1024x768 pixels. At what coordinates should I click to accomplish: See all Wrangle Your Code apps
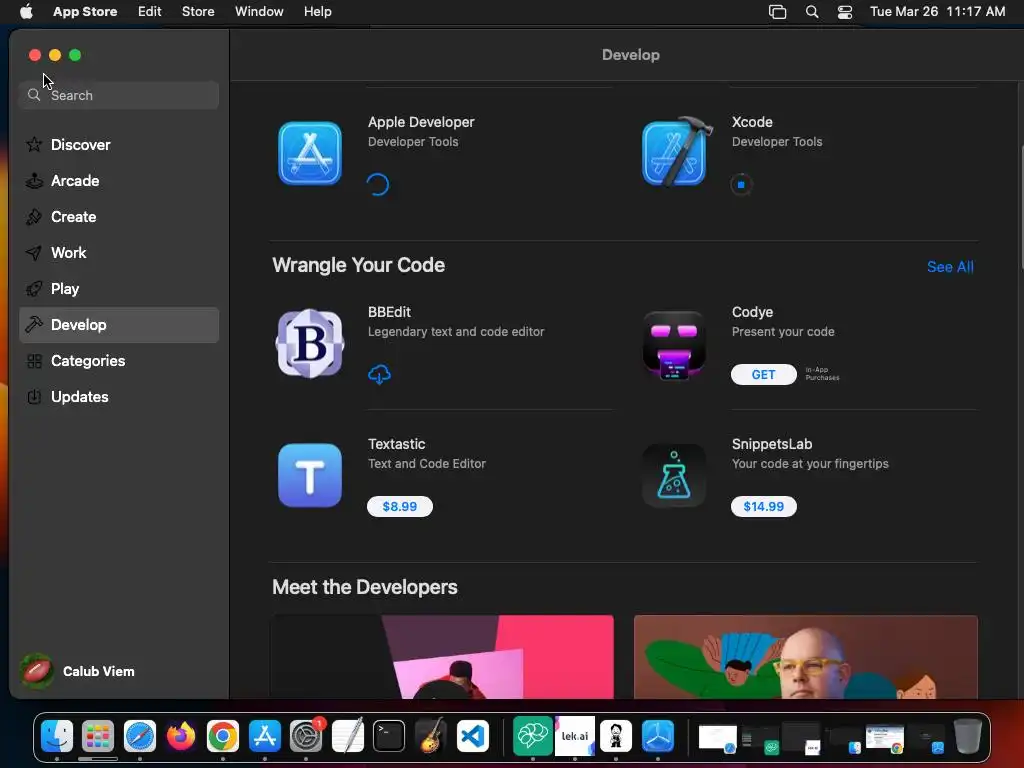coord(950,267)
